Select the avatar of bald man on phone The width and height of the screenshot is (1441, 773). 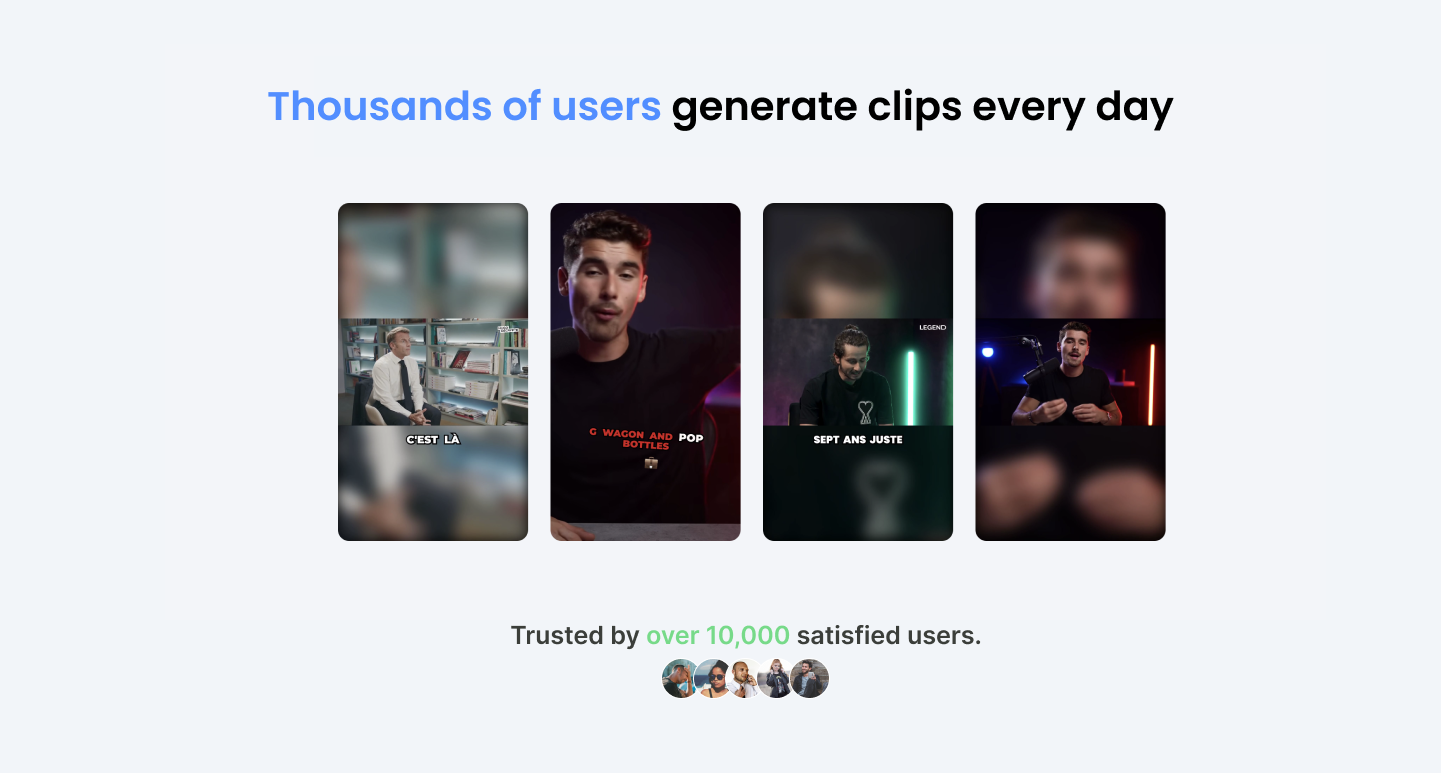pos(745,679)
